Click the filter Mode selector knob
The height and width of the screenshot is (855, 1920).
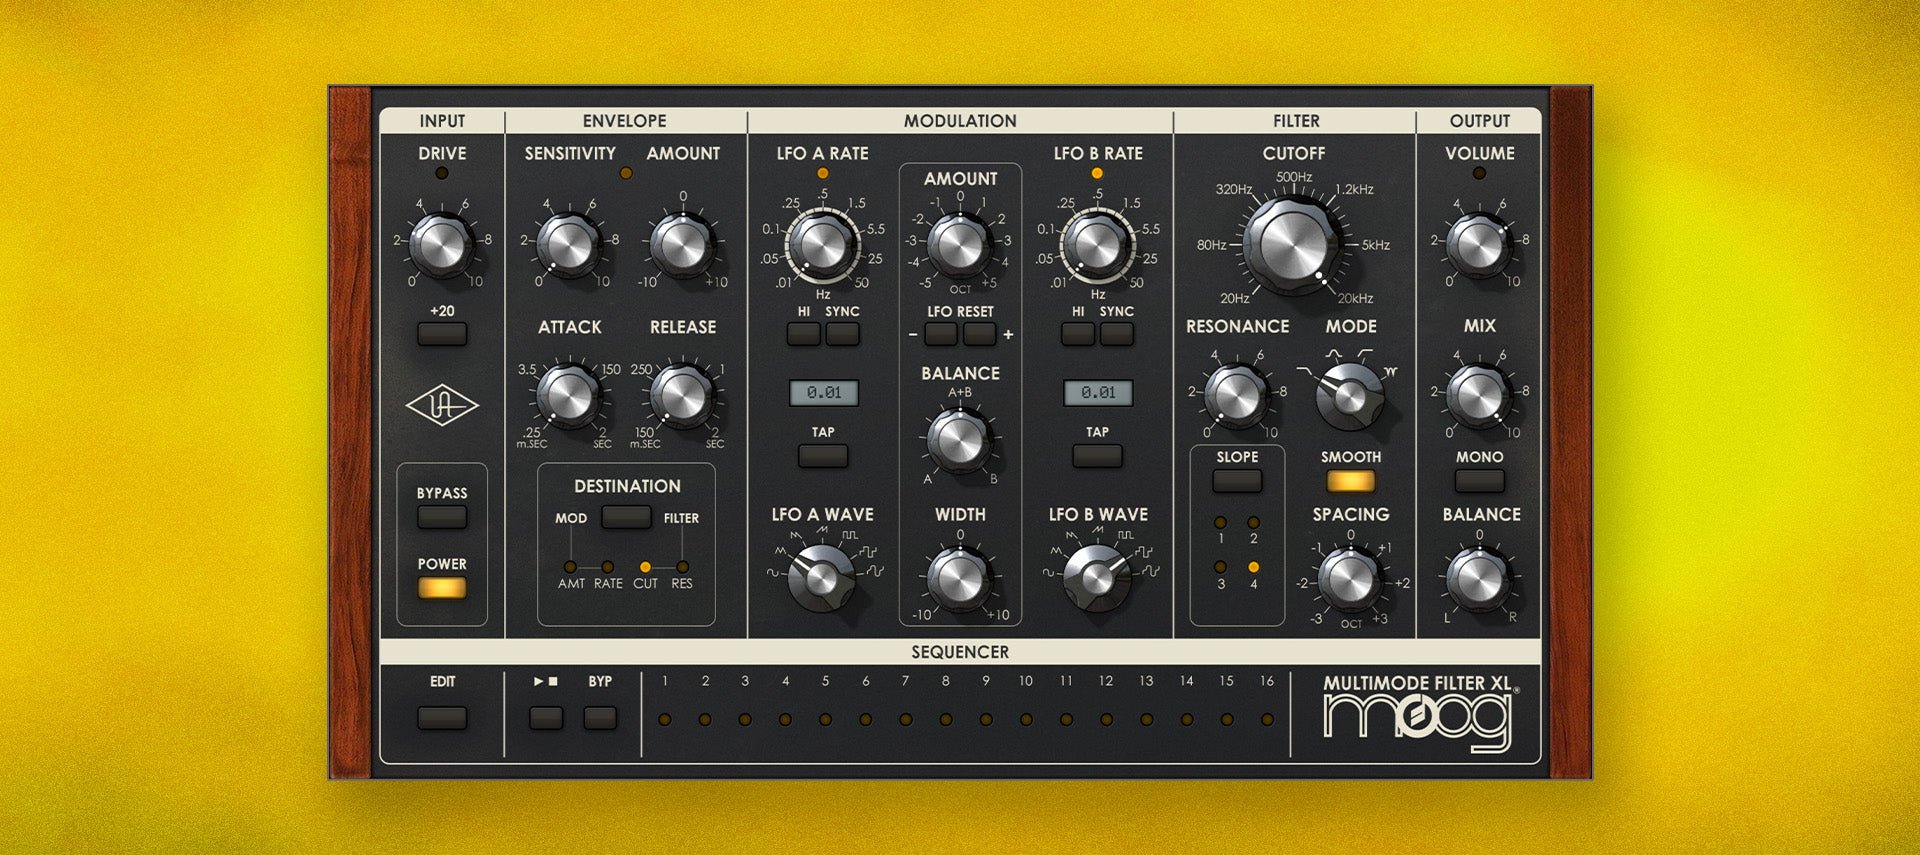(1348, 394)
